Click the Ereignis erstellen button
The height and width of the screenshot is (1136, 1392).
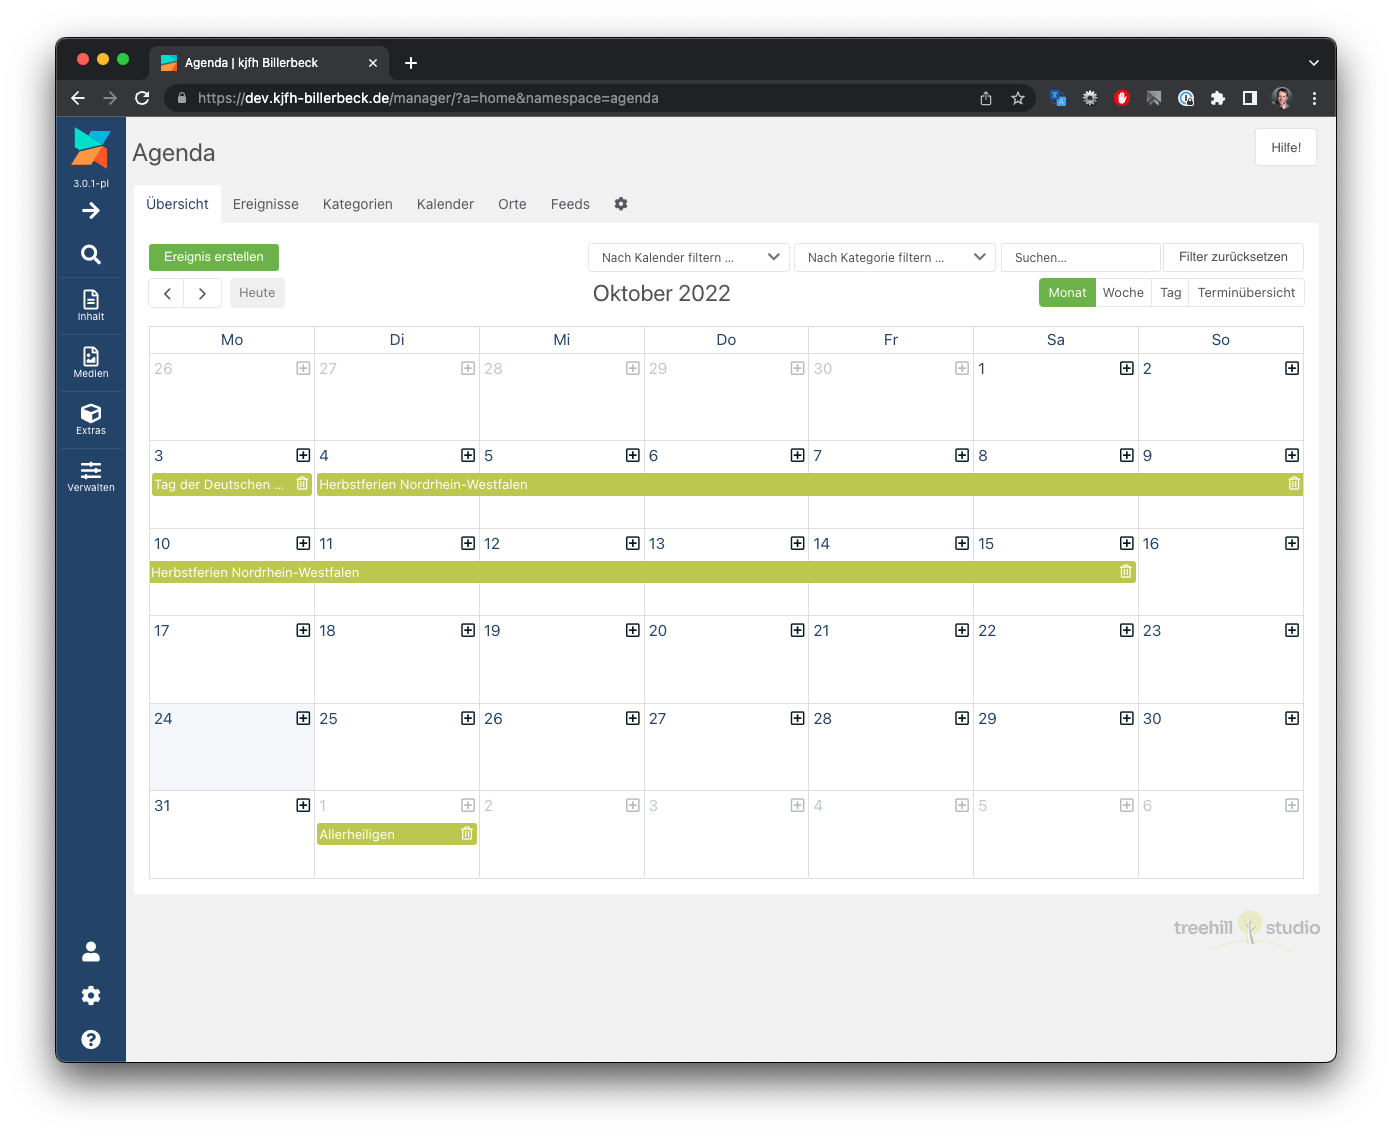point(214,257)
